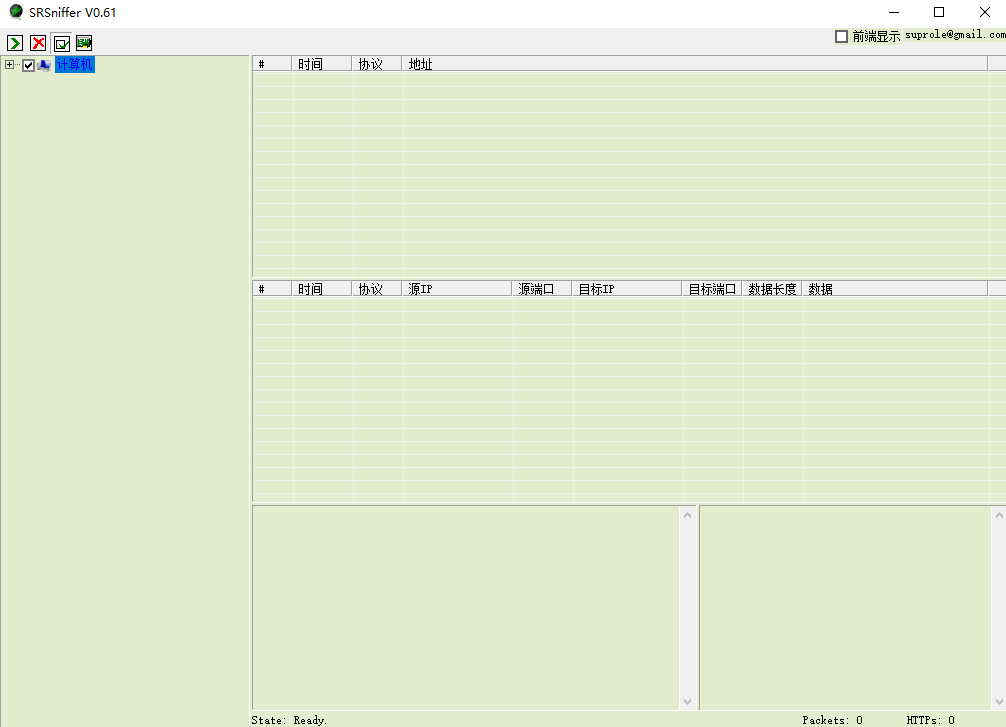Click the SRSniffer app icon in title bar
Image resolution: width=1006 pixels, height=727 pixels.
point(16,12)
